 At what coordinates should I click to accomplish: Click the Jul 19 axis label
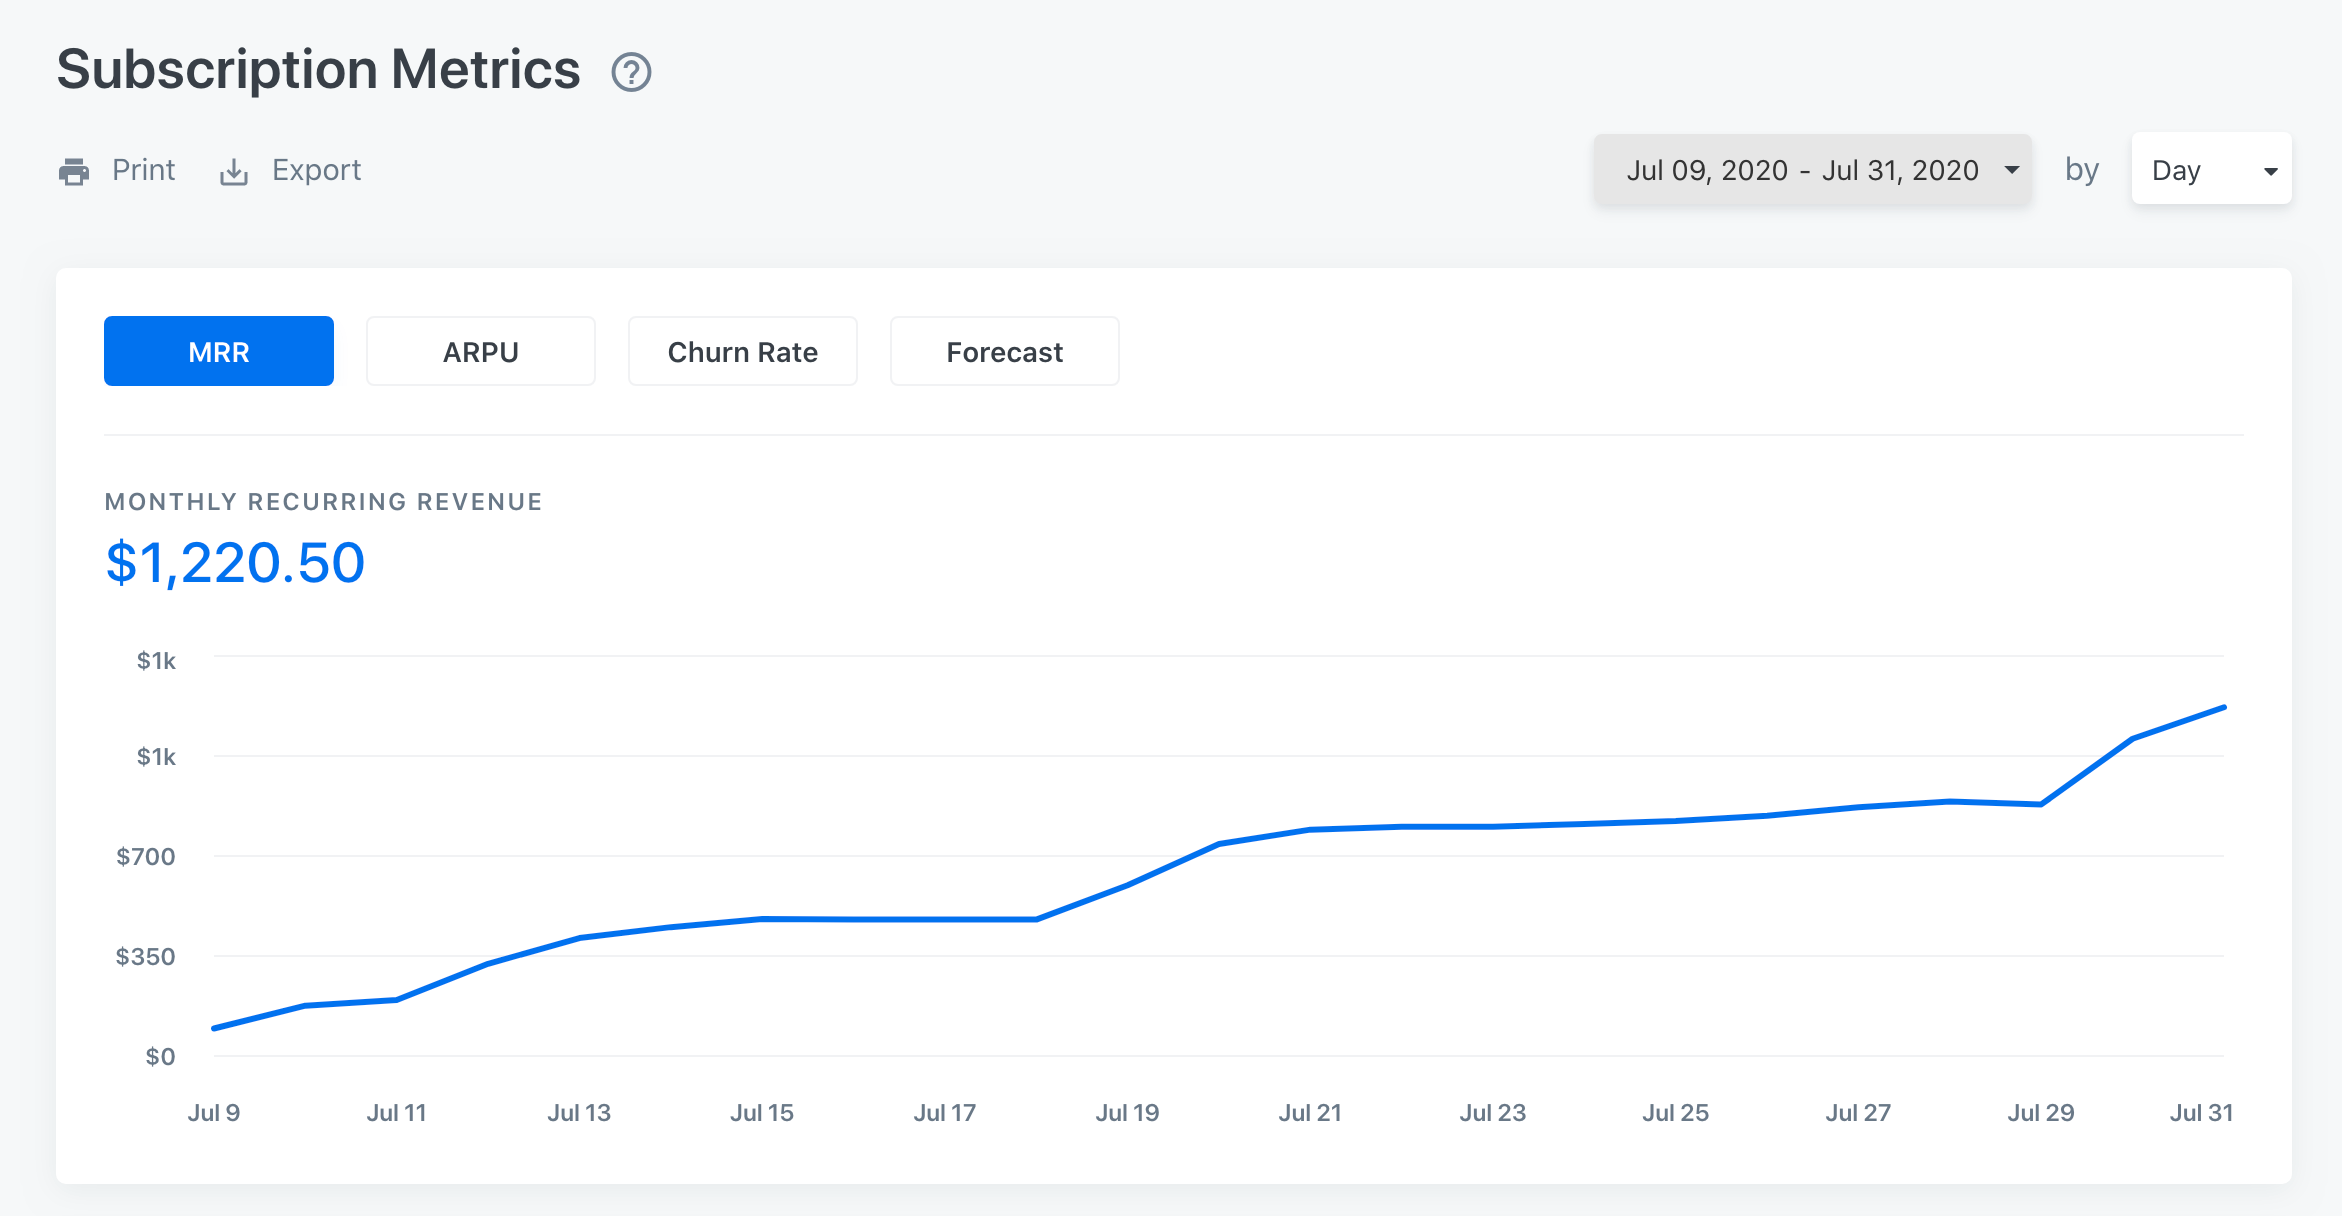tap(1127, 1113)
